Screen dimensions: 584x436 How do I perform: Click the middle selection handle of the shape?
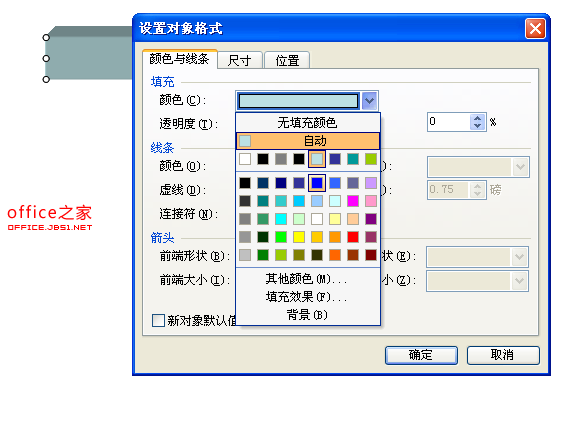[46, 58]
